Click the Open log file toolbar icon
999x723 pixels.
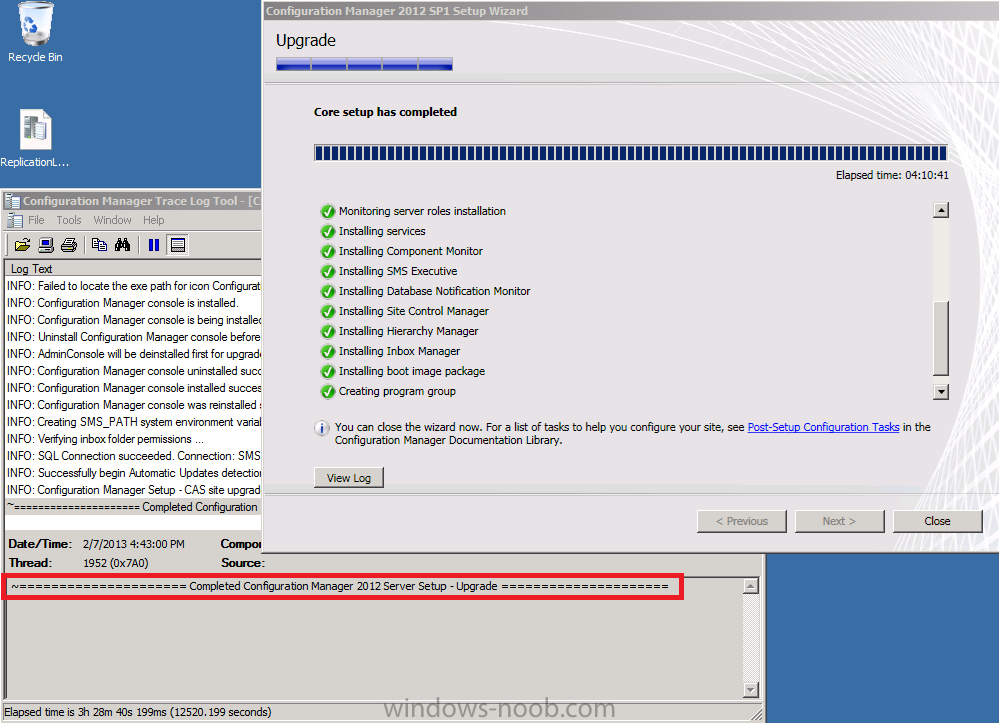(22, 245)
